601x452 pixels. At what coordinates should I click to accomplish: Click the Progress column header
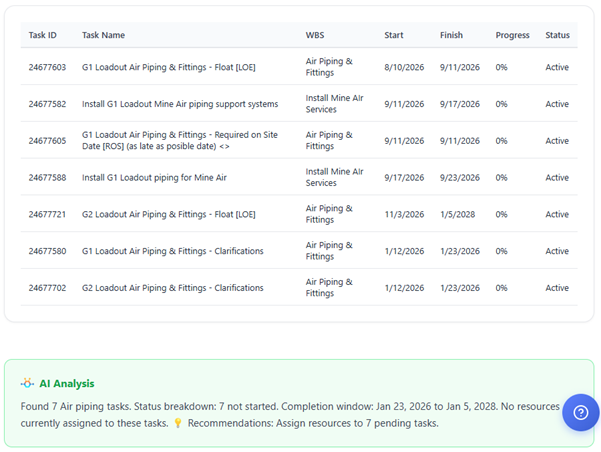(x=512, y=35)
